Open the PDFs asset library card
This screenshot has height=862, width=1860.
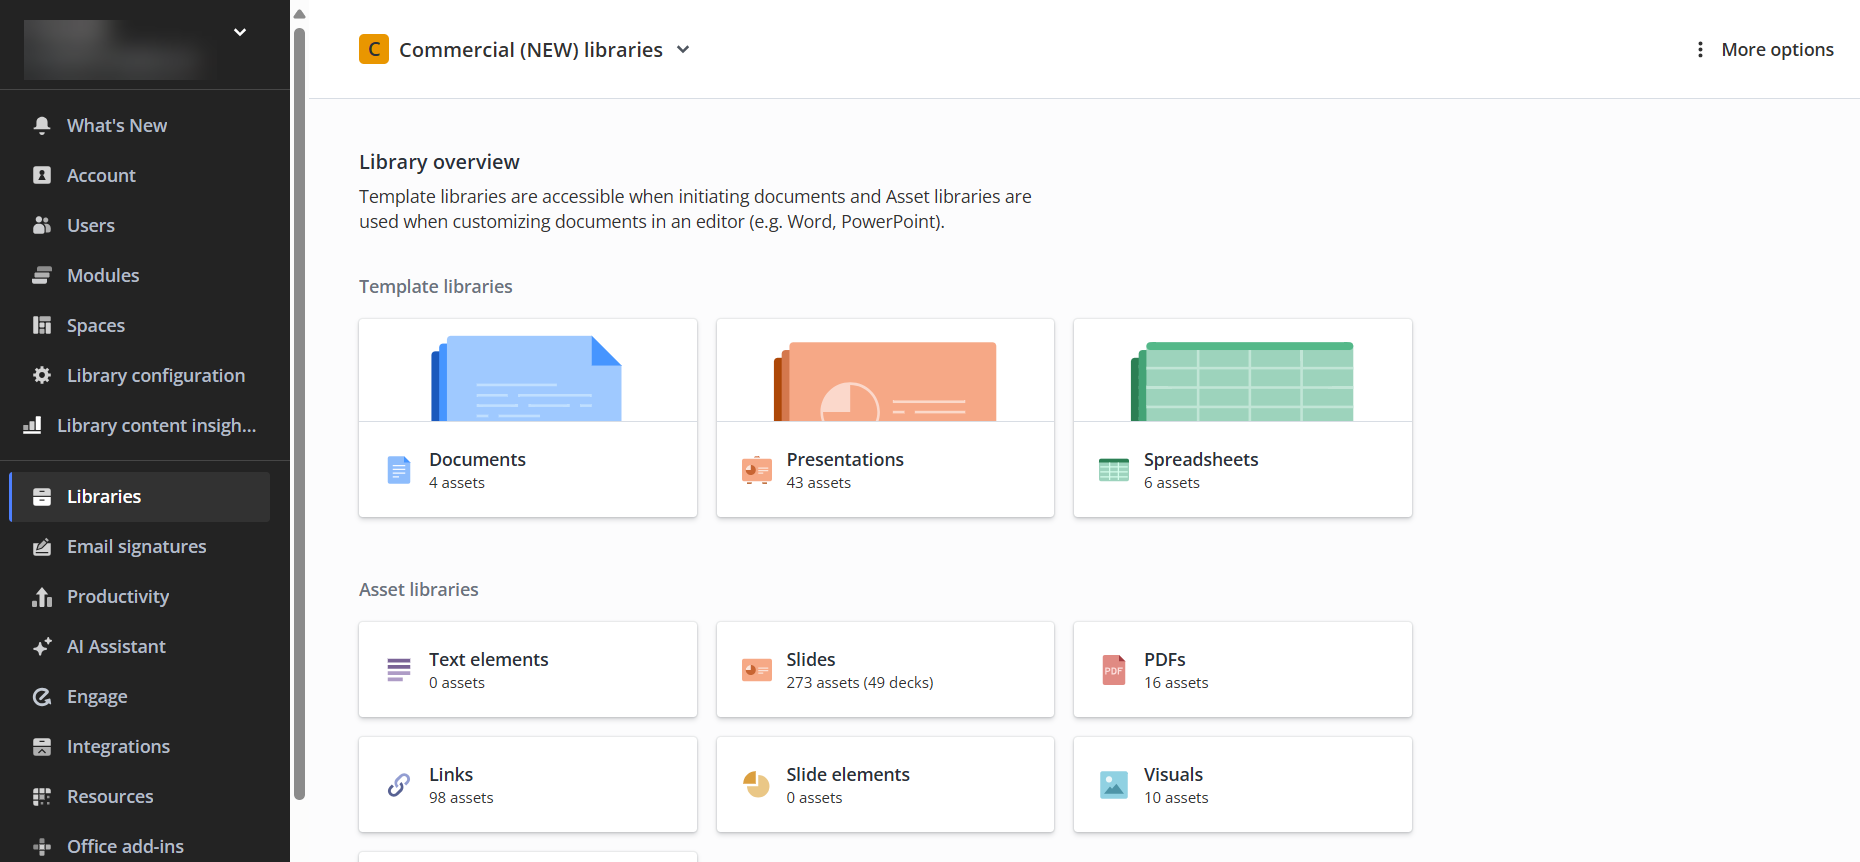pos(1243,670)
